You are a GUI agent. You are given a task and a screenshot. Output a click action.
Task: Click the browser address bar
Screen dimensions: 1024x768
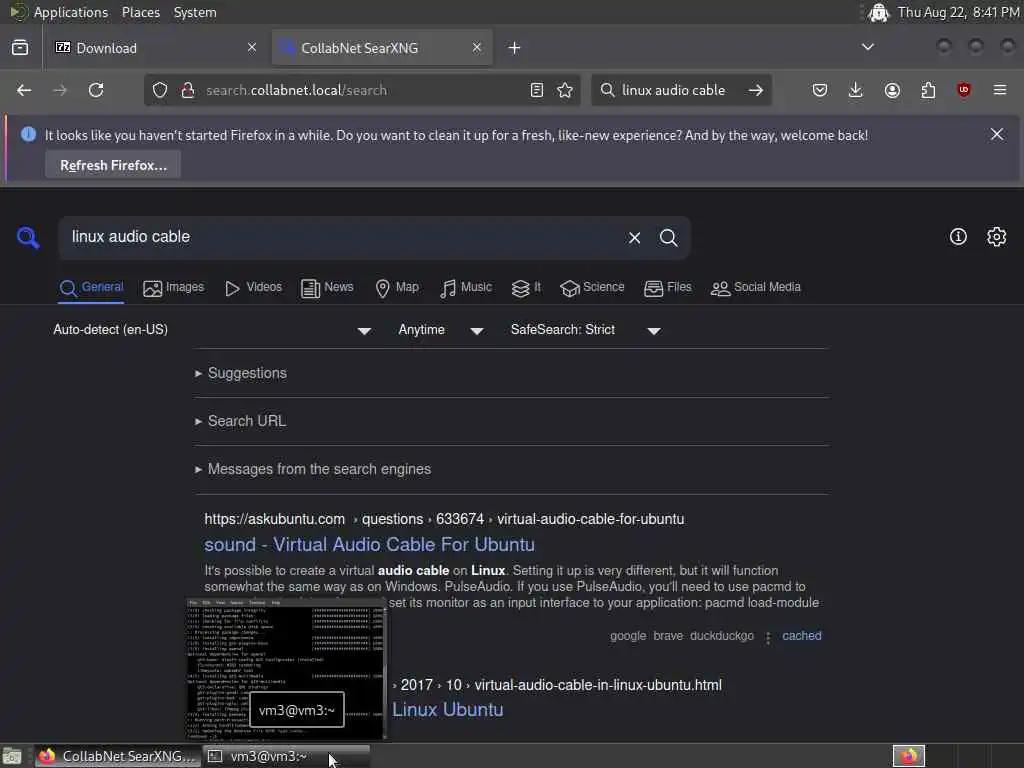(362, 90)
